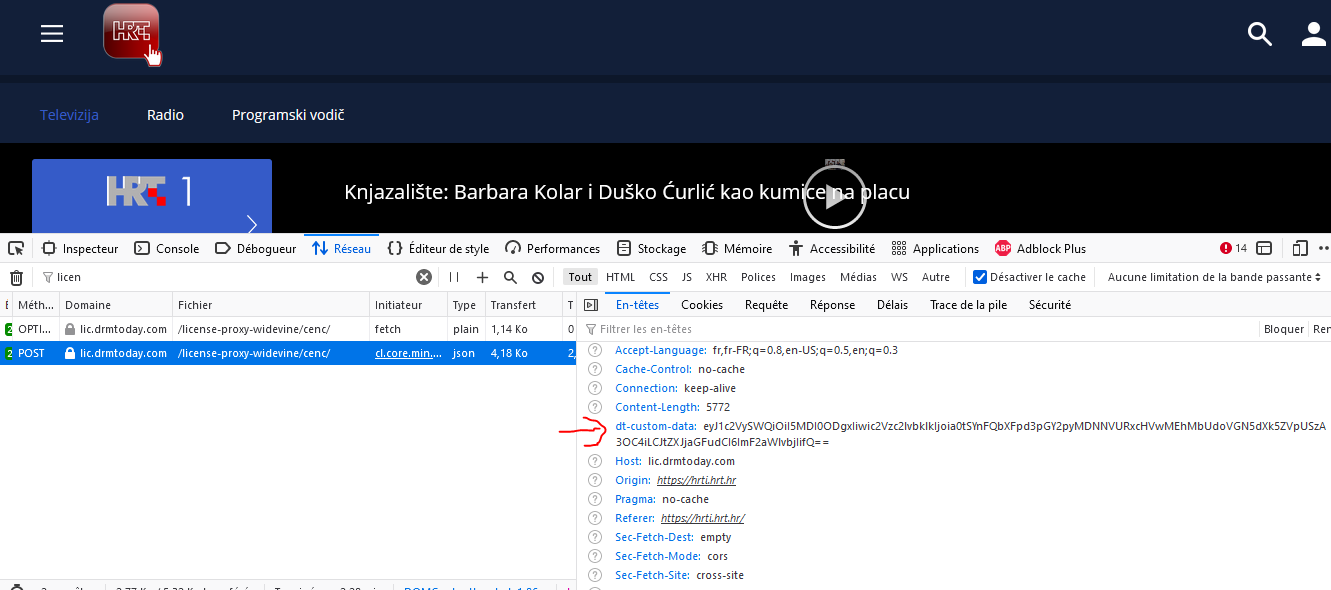
Task: Open the Débogueur panel
Action: [255, 249]
